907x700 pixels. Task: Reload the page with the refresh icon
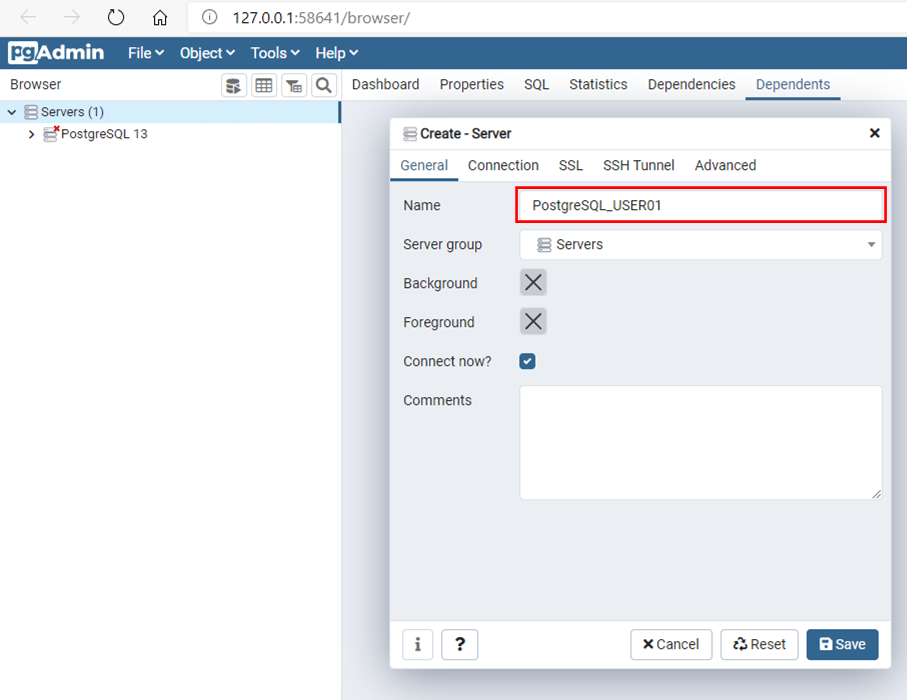point(116,18)
